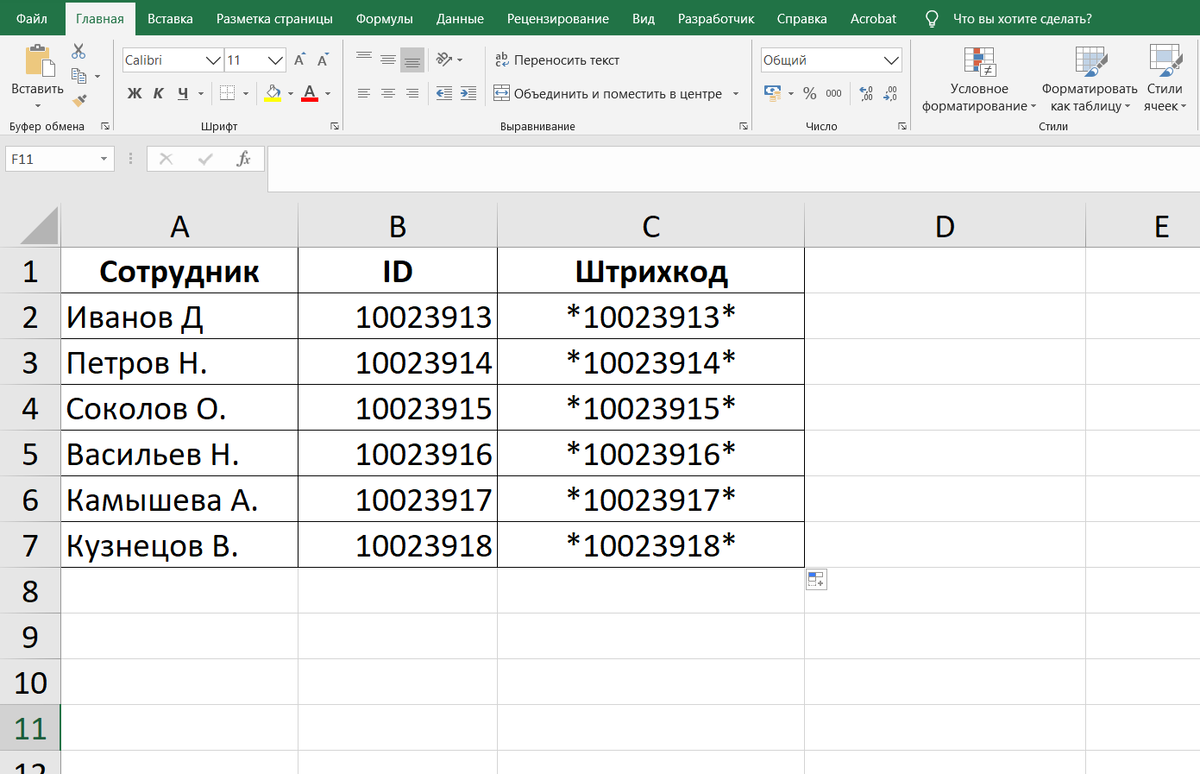Expand the Вставить paste options arrow
Image resolution: width=1200 pixels, height=774 pixels.
pos(37,105)
